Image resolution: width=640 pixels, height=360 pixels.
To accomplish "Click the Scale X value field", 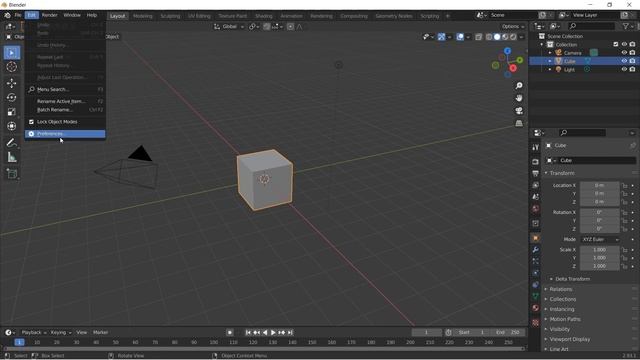I will point(600,250).
